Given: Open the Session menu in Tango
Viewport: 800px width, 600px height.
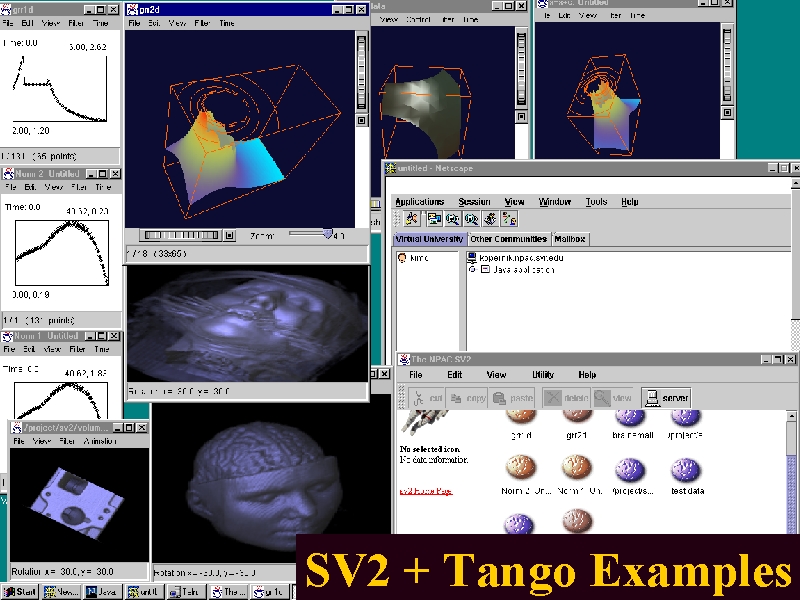Looking at the screenshot, I should [x=474, y=202].
